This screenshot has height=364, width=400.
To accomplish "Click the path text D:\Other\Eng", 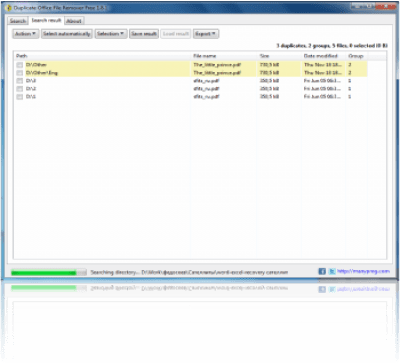I will tap(42, 73).
